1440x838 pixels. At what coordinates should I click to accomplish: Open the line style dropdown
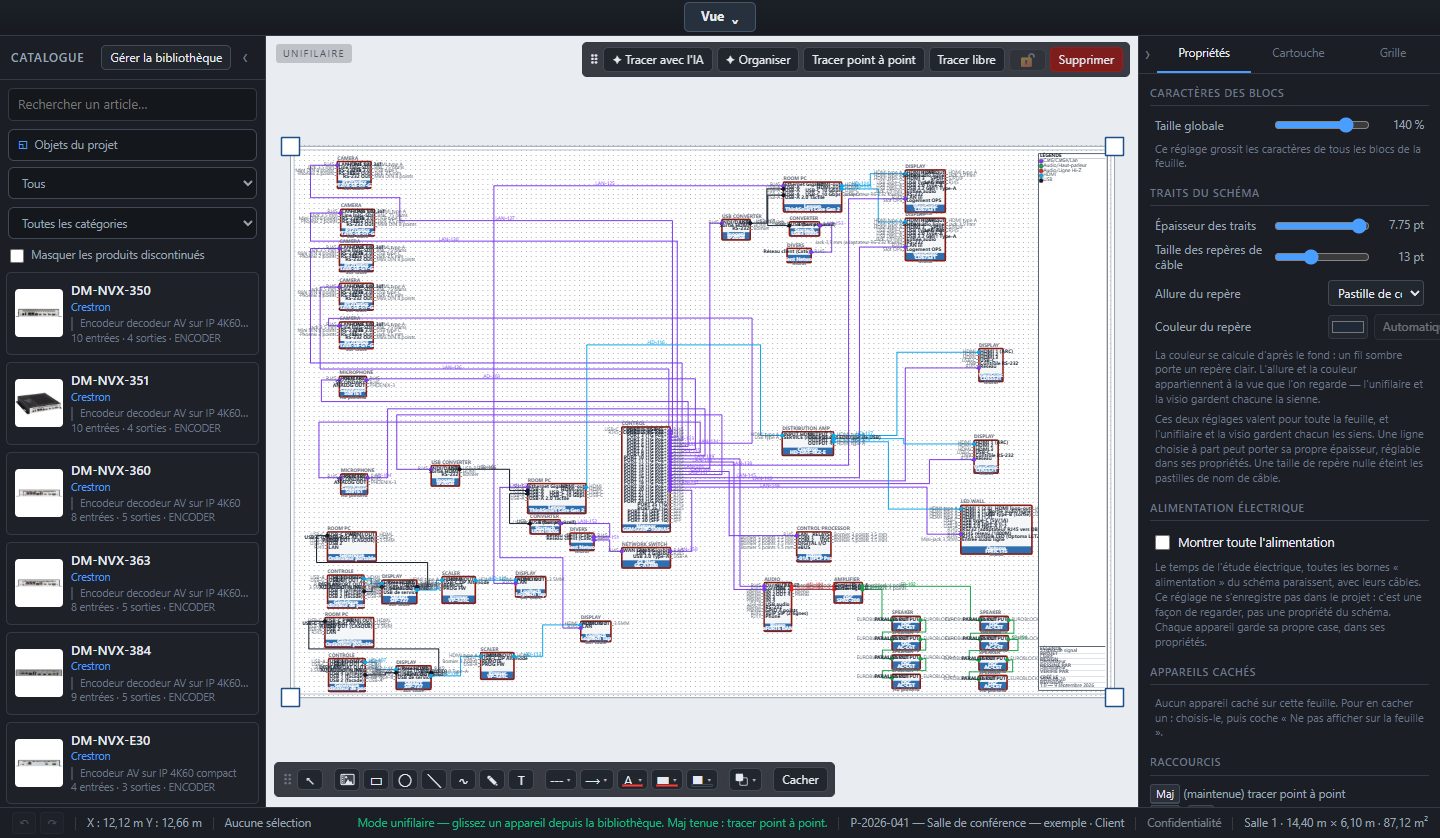coord(560,780)
